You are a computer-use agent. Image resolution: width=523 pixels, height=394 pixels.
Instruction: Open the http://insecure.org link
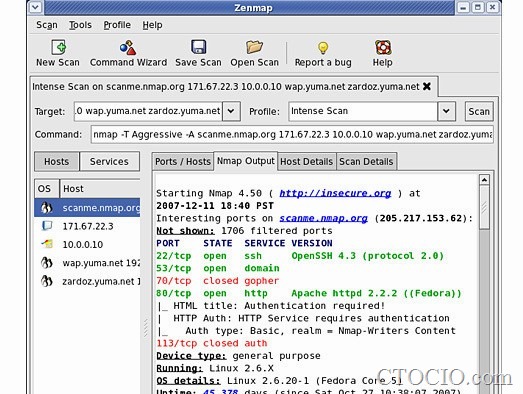pyautogui.click(x=335, y=193)
